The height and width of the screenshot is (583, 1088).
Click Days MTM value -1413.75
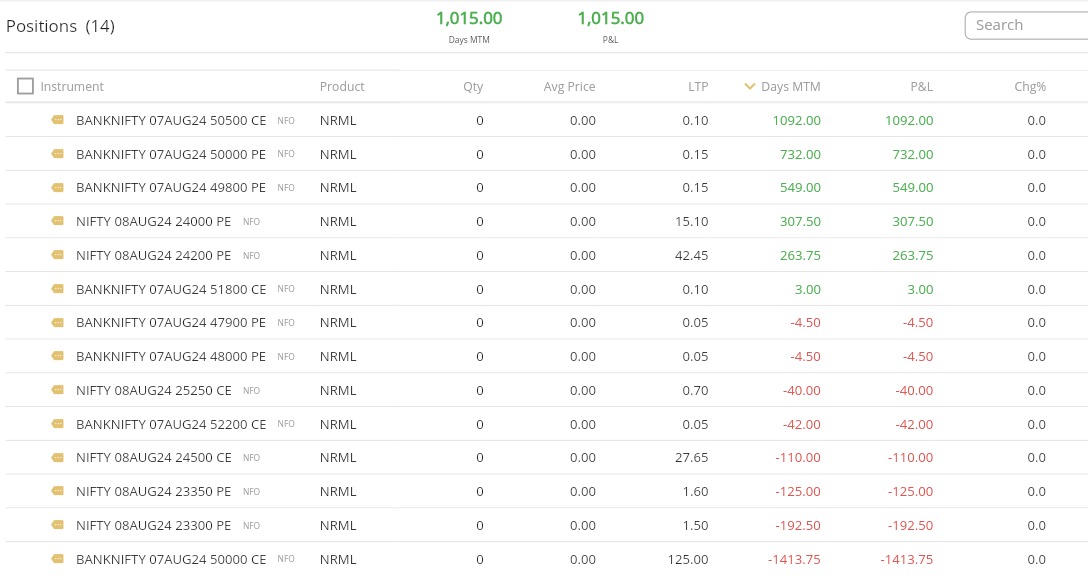(x=794, y=559)
